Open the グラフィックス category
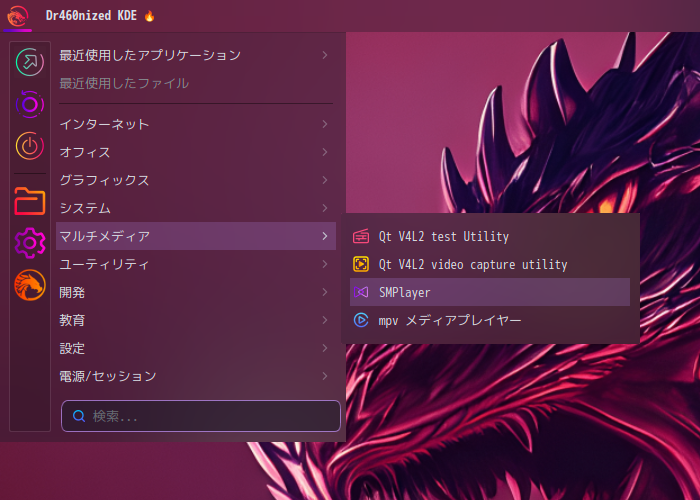Image resolution: width=700 pixels, height=500 pixels. pos(196,180)
